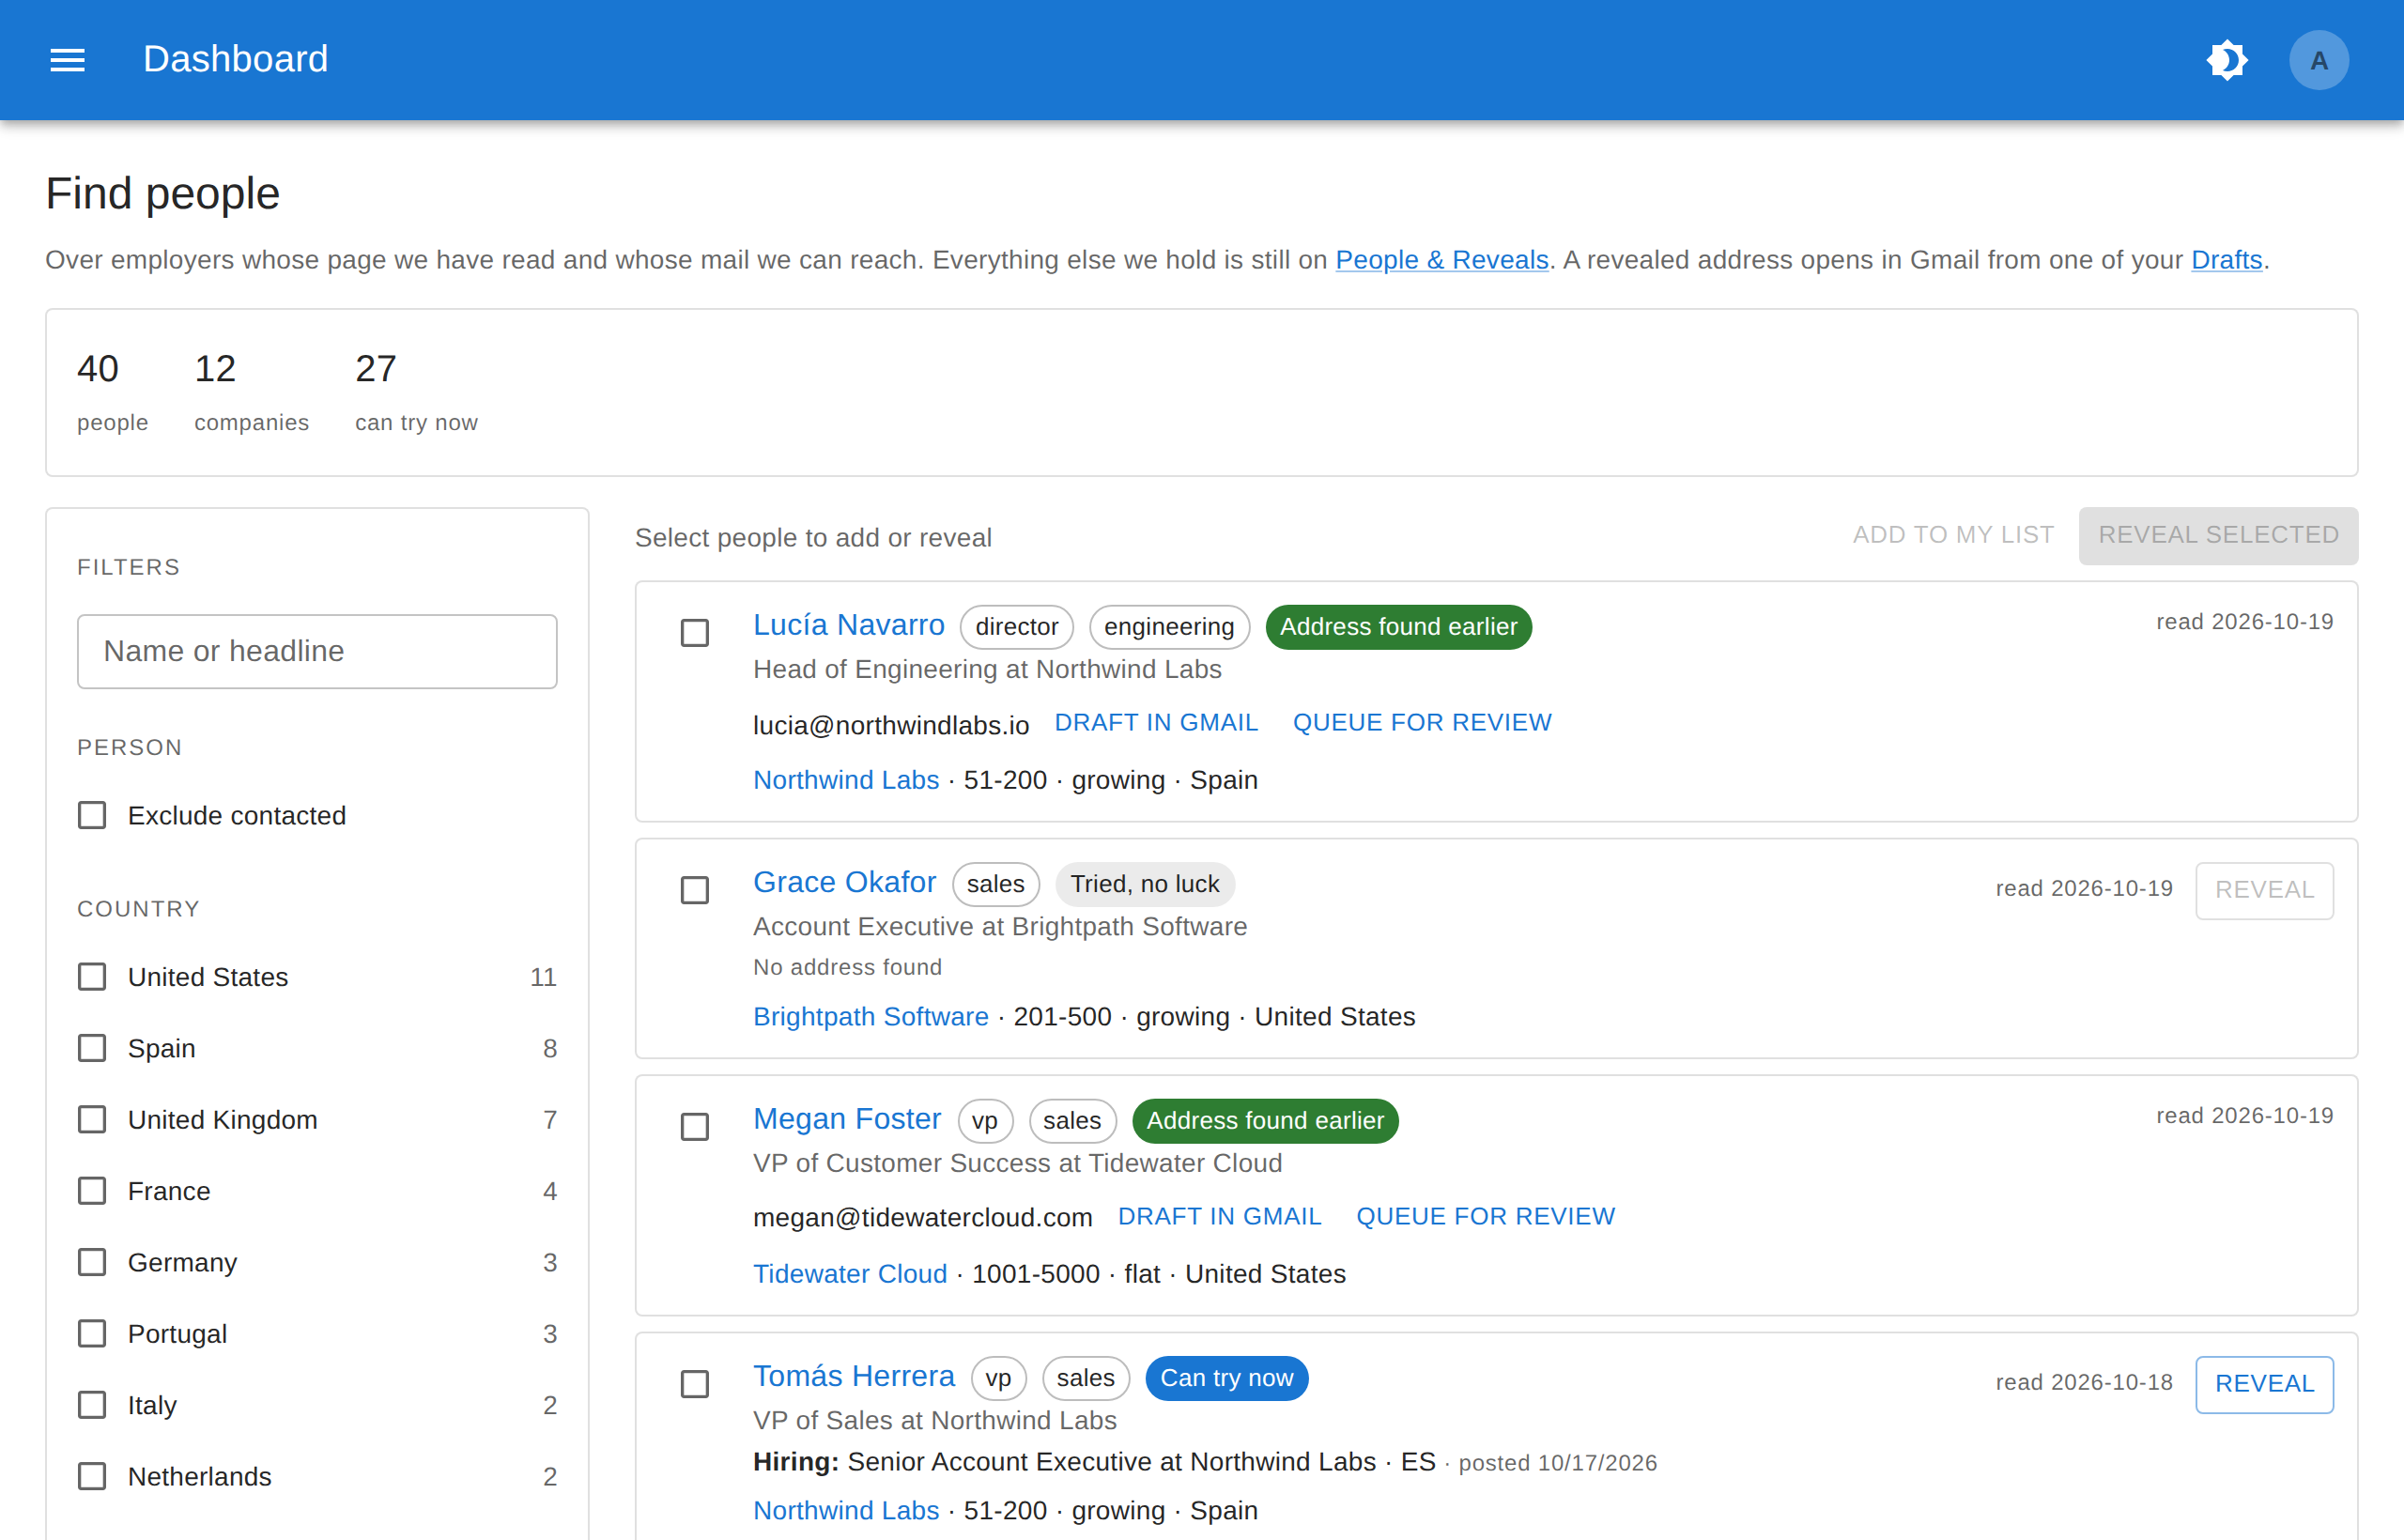Open Lucía Navarro's profile link
The image size is (2404, 1540).
(848, 625)
